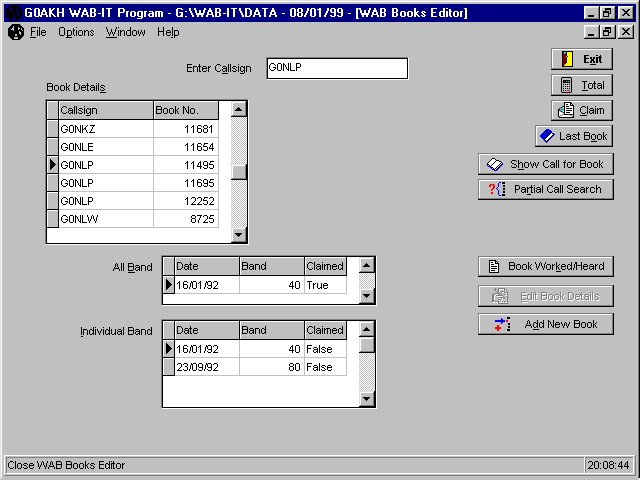Click book number 11654 cell
The image size is (640, 480).
(x=186, y=147)
